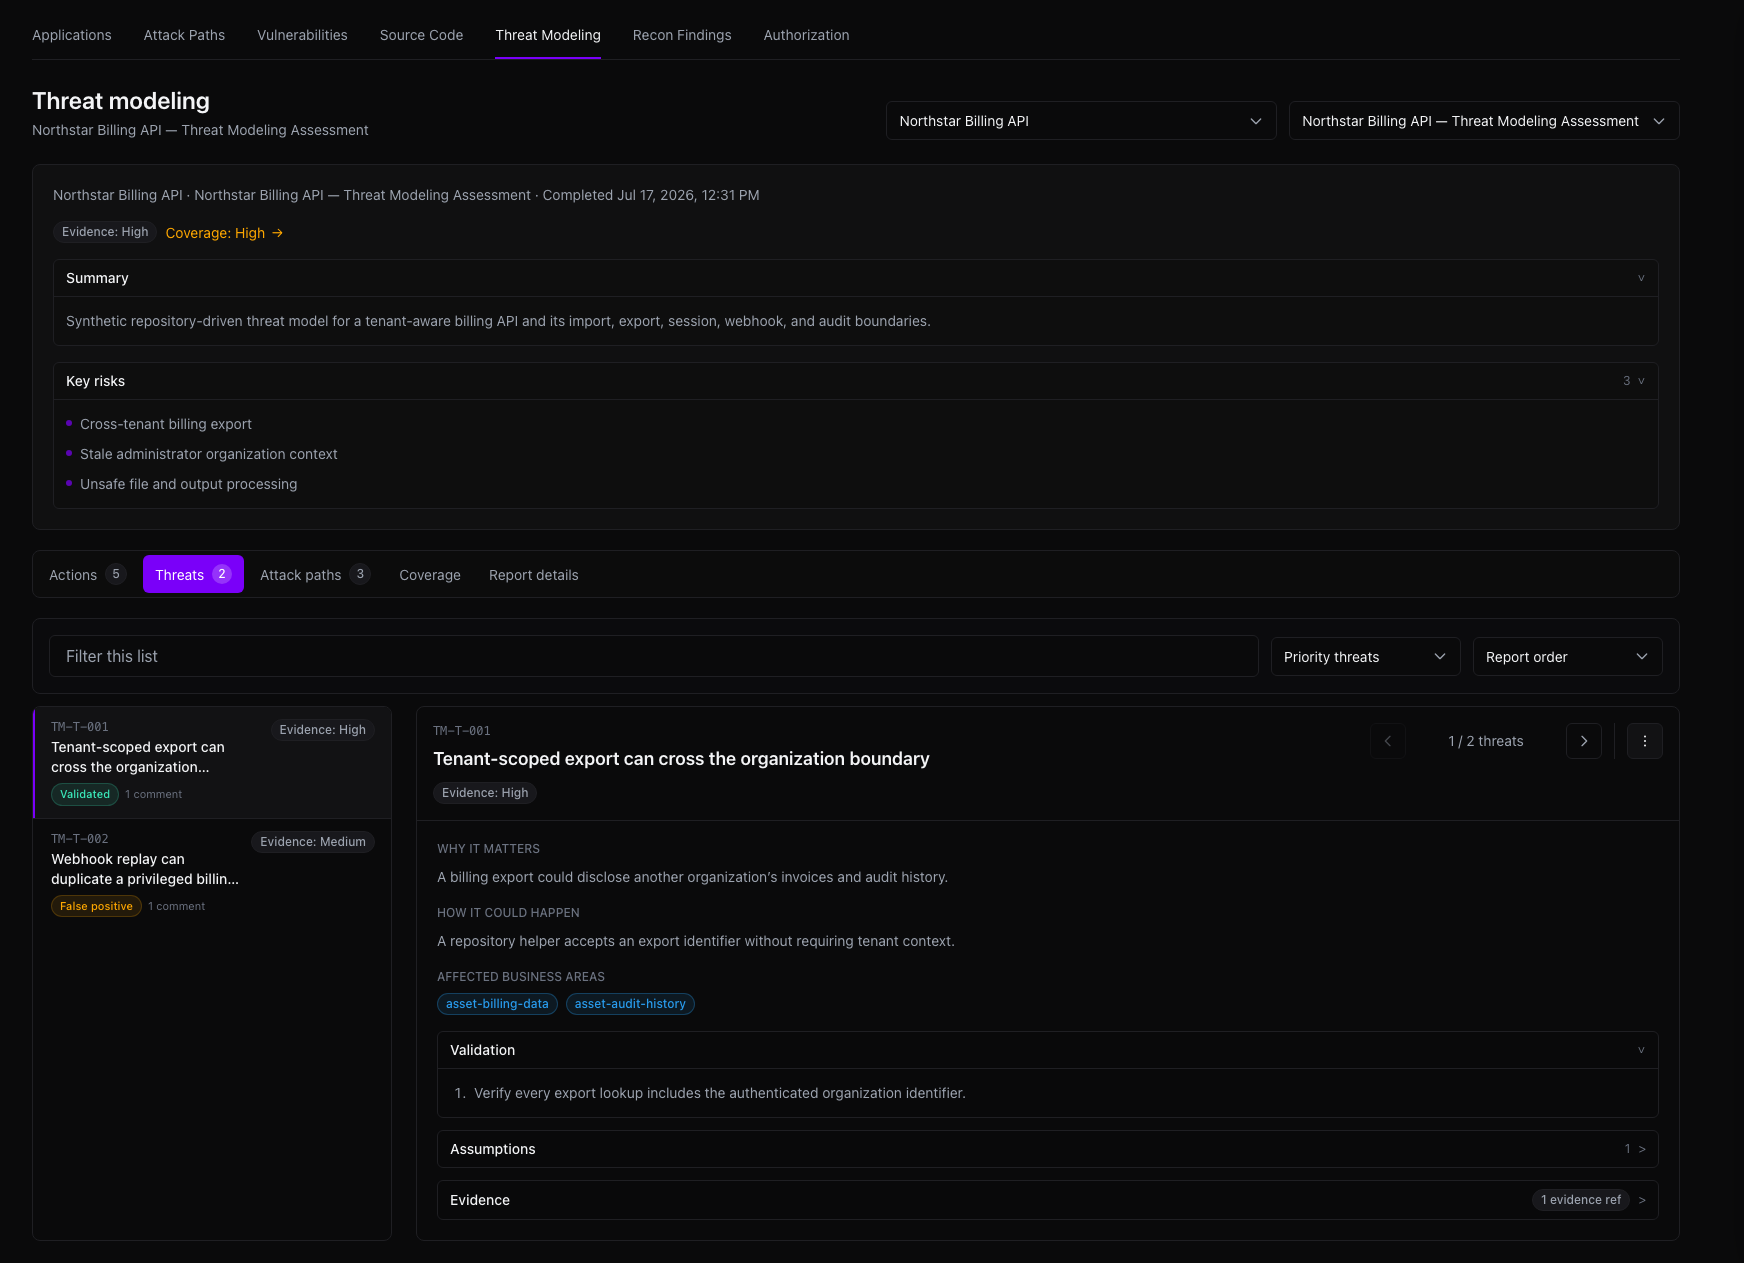The image size is (1744, 1263).
Task: Select threat TM-T-002 Webhook replay
Action: coord(212,875)
